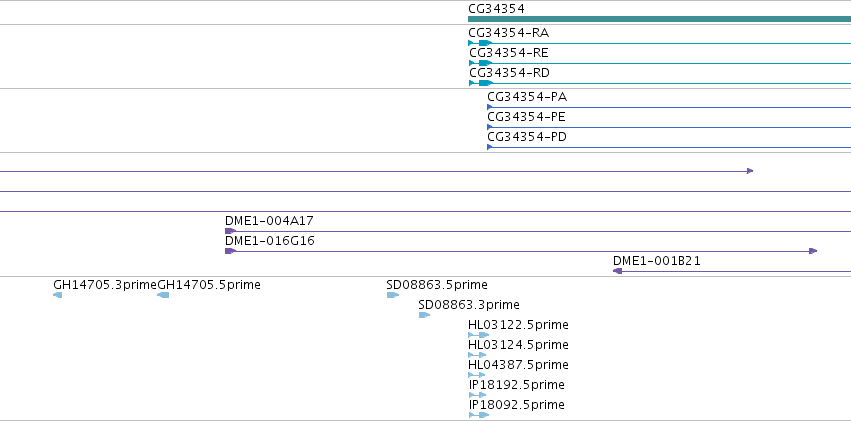
Task: Click the GH14705.5prime label
Action: 209,285
